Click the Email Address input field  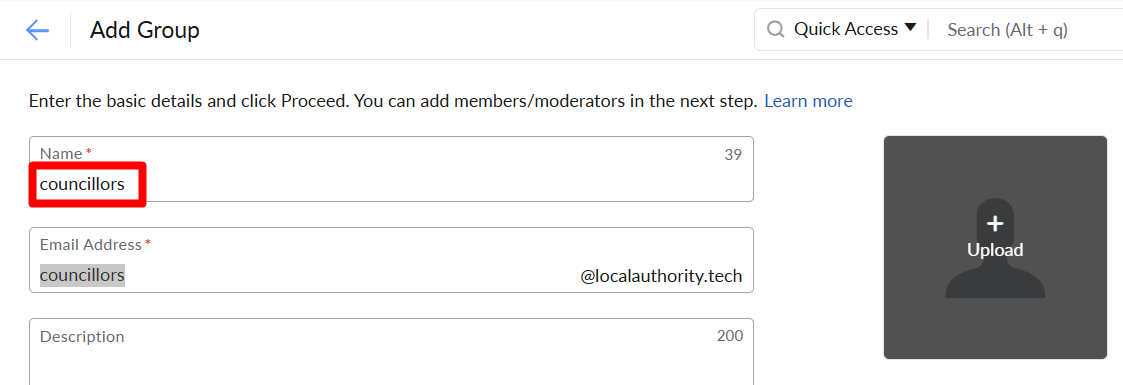(391, 260)
